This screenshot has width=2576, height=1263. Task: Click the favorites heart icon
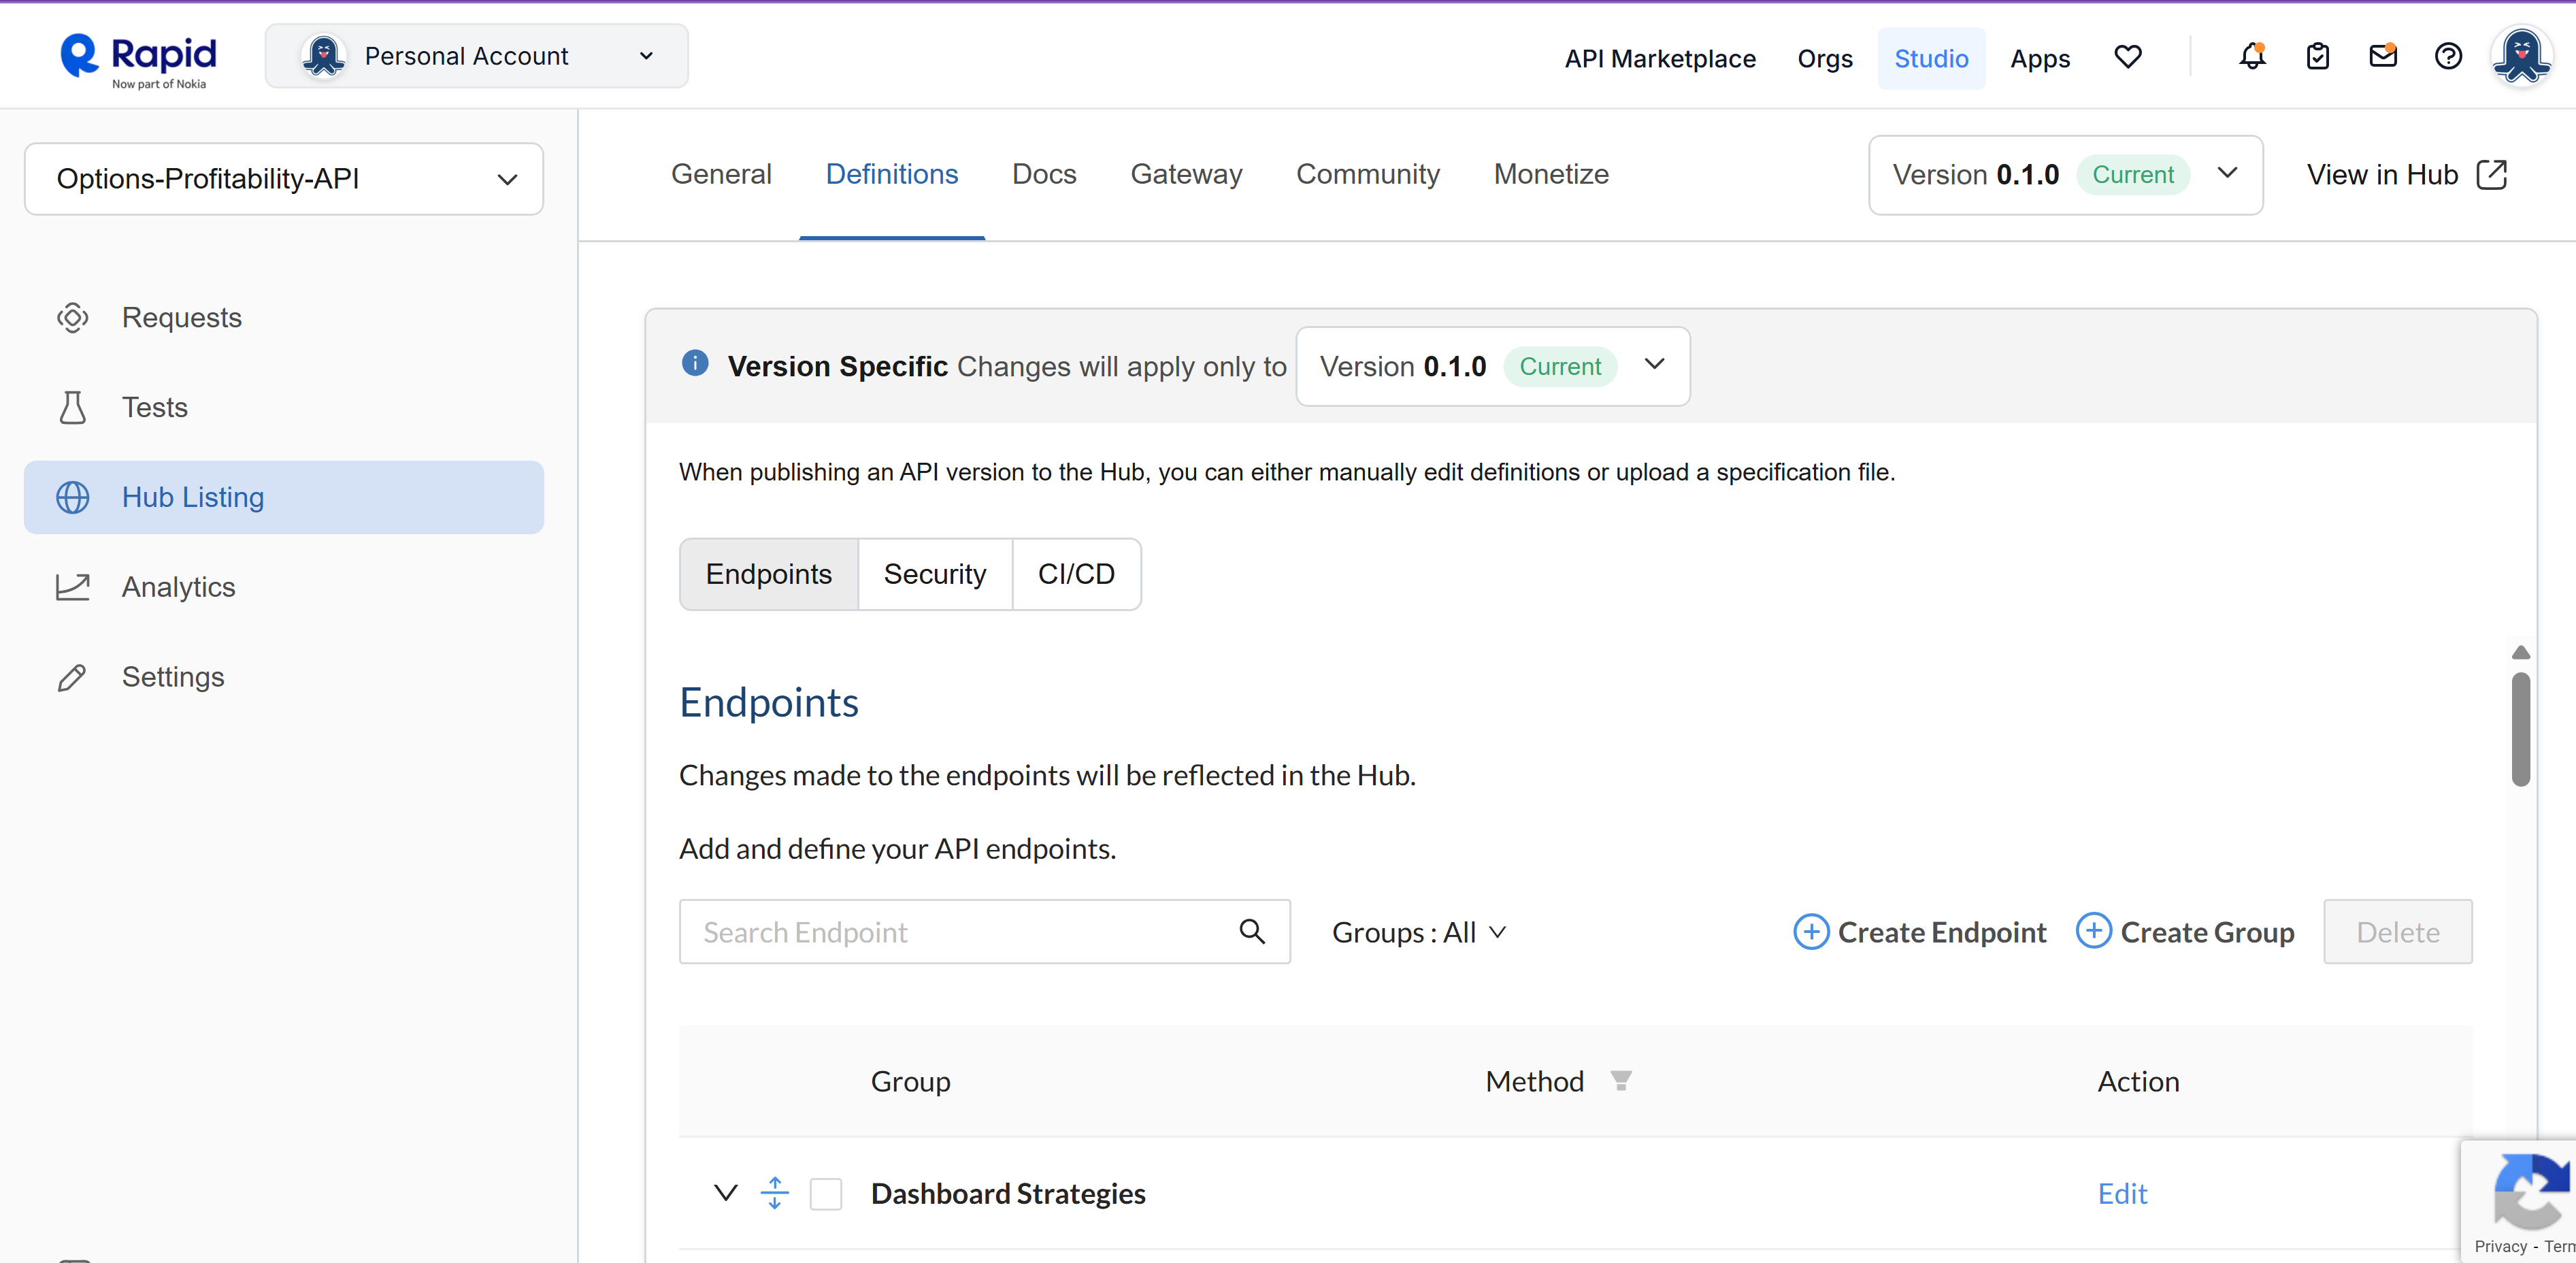click(x=2128, y=57)
